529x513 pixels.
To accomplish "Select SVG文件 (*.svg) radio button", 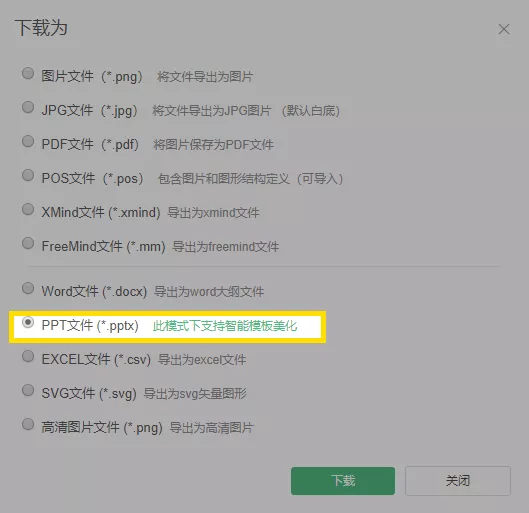I will [x=28, y=390].
